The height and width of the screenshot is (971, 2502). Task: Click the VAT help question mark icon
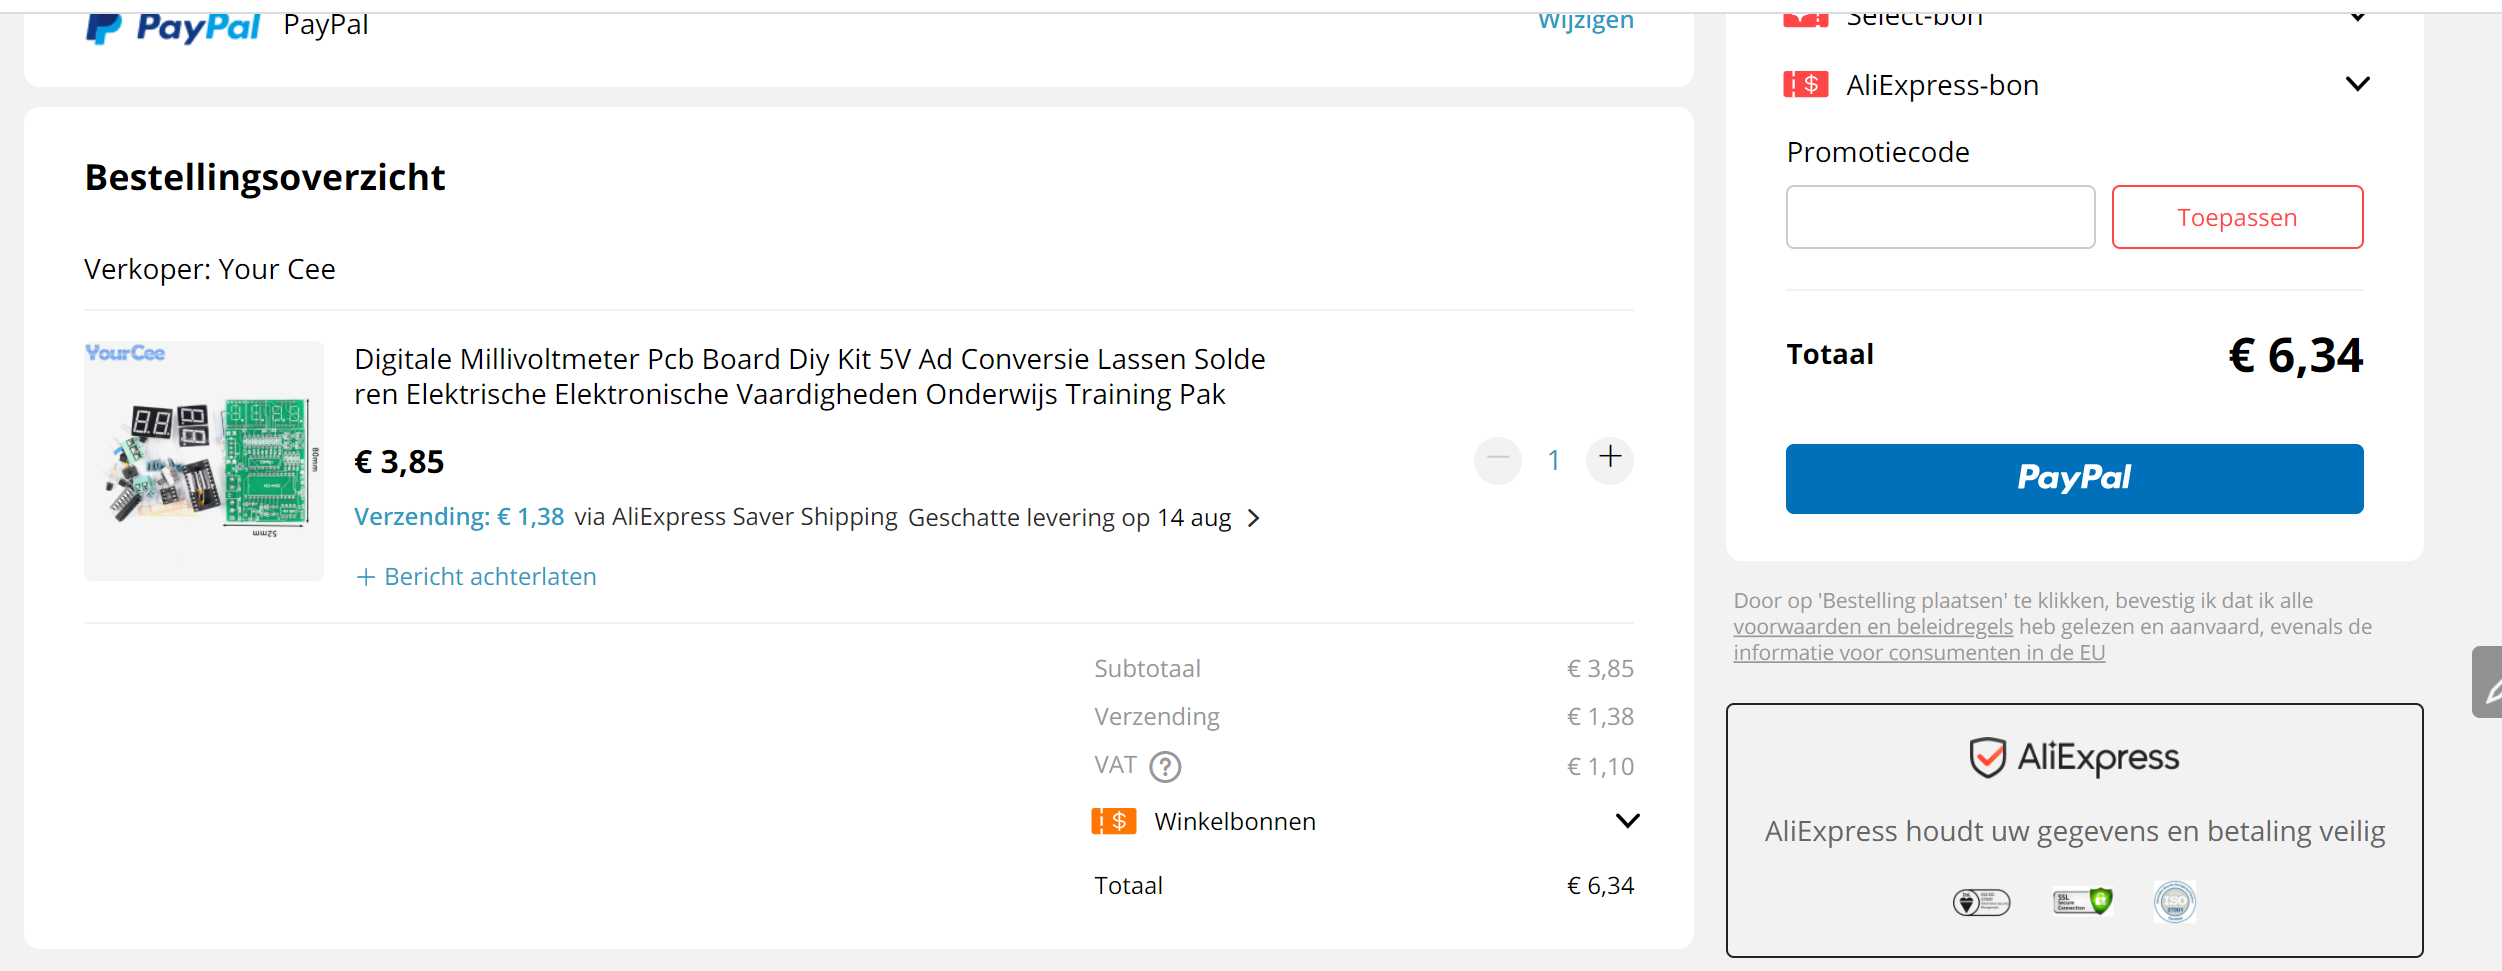pos(1165,767)
